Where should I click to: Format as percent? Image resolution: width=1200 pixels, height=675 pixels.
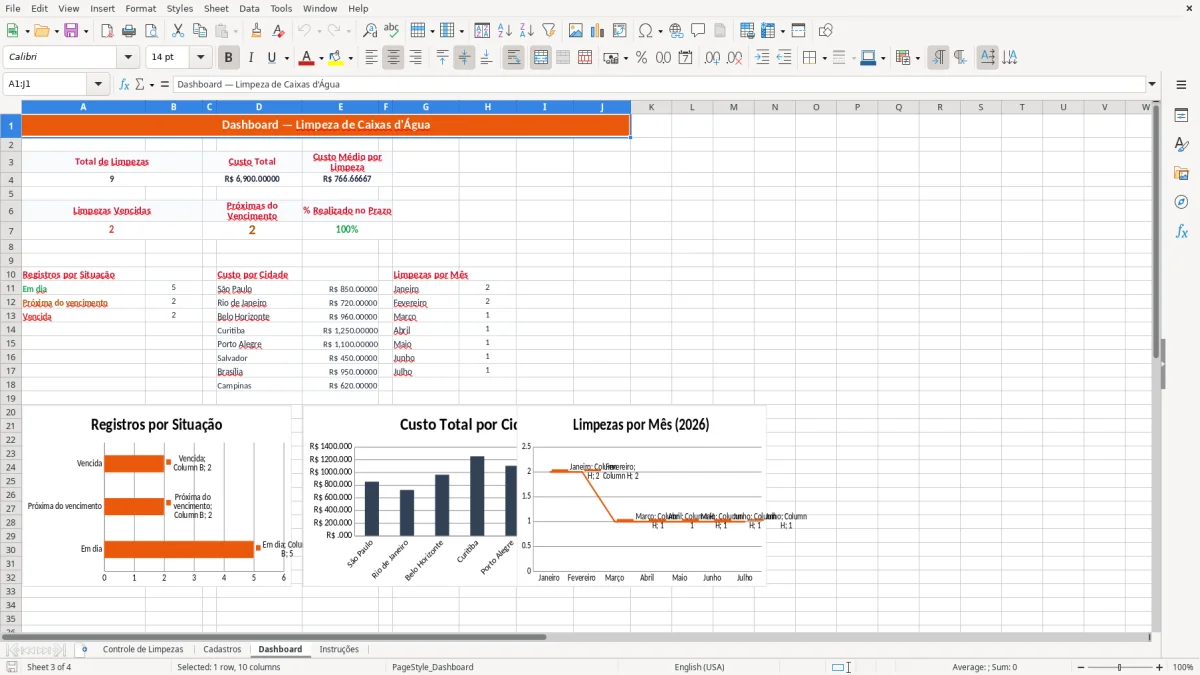(642, 58)
